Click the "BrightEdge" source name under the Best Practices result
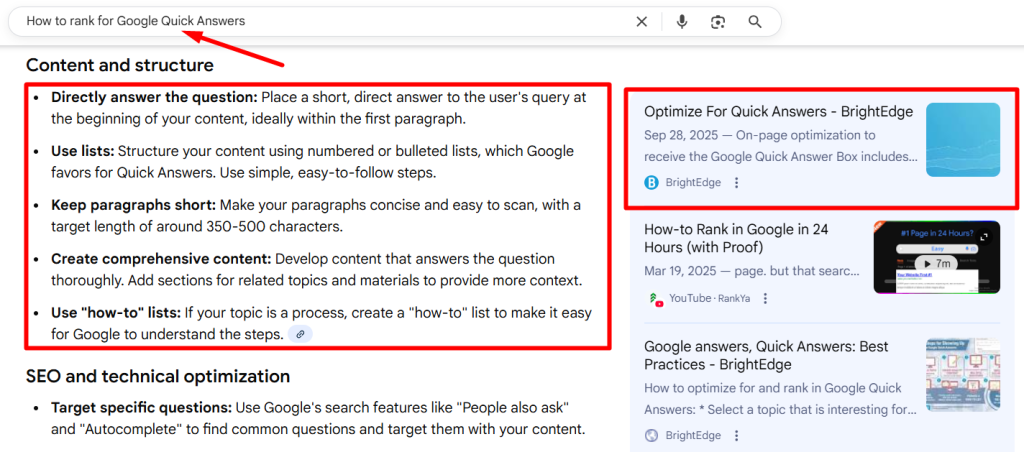Screen dimensions: 1024x452 (x=694, y=435)
